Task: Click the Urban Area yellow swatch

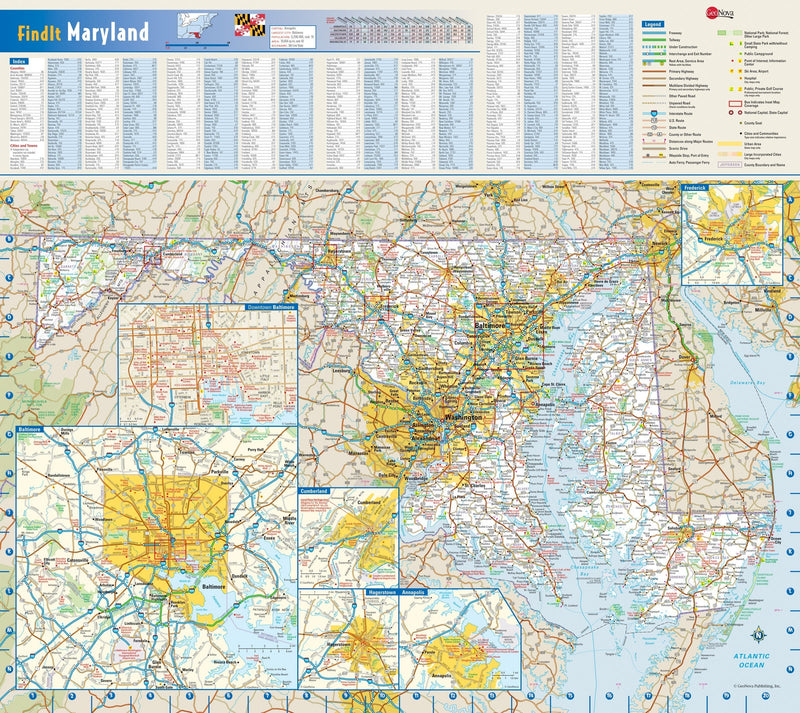Action: coord(730,144)
